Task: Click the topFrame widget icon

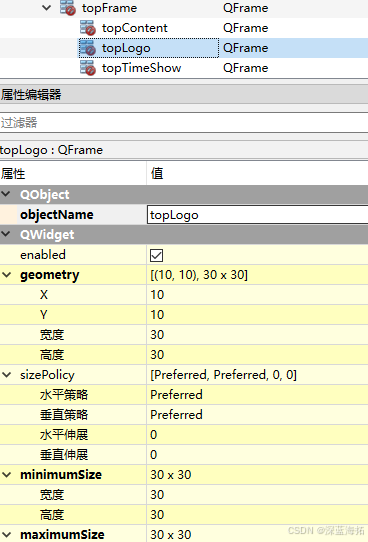Action: pos(67,8)
